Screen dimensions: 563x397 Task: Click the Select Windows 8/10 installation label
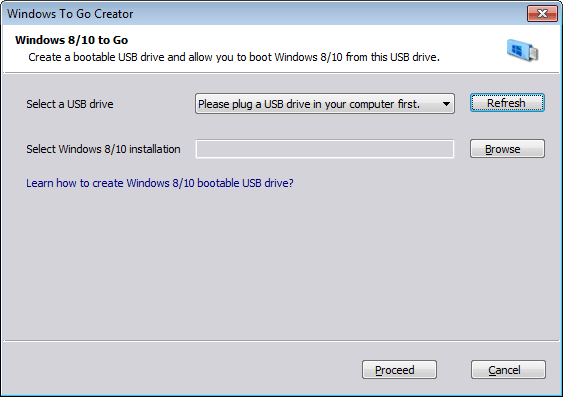[x=103, y=149]
